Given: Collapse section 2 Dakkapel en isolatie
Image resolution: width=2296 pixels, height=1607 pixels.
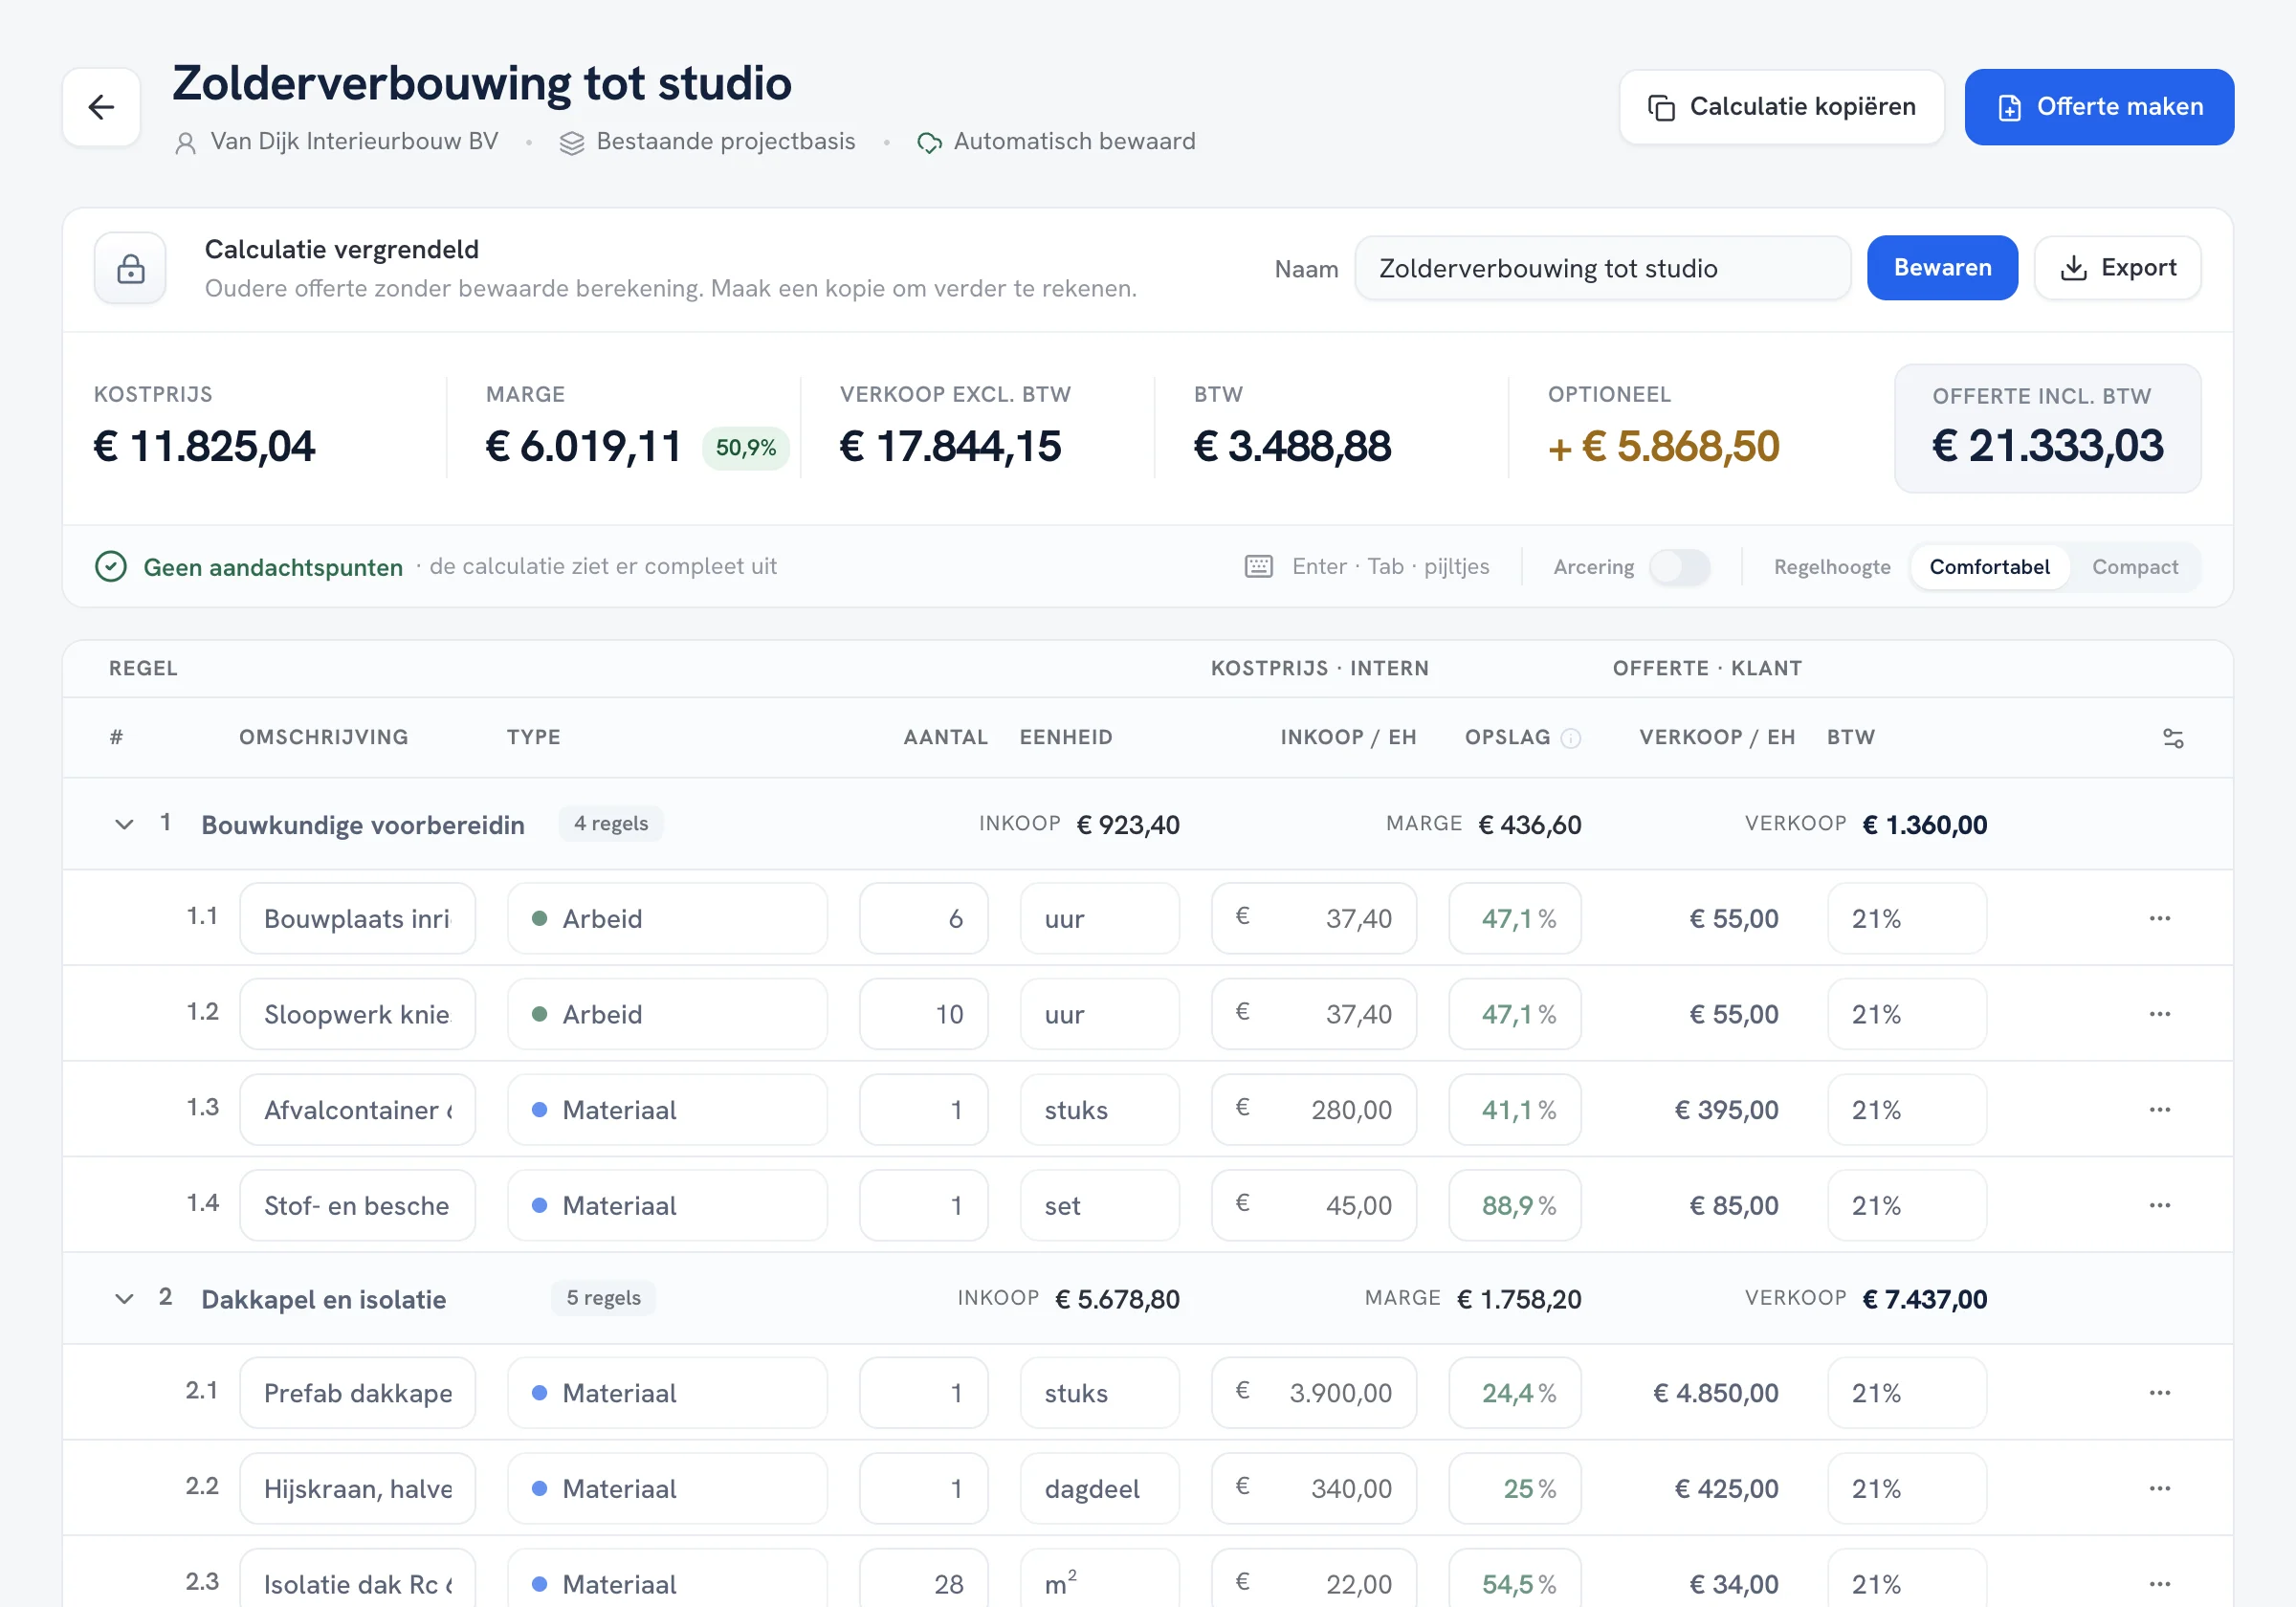Looking at the screenshot, I should [124, 1299].
